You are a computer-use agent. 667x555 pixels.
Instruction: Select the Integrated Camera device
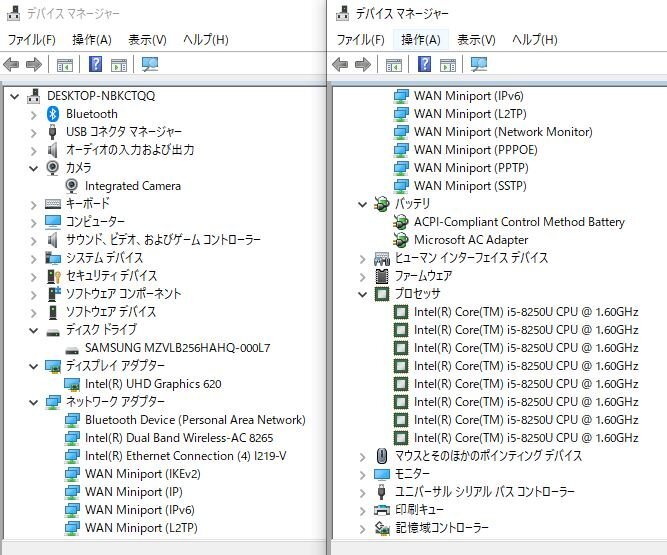point(132,186)
